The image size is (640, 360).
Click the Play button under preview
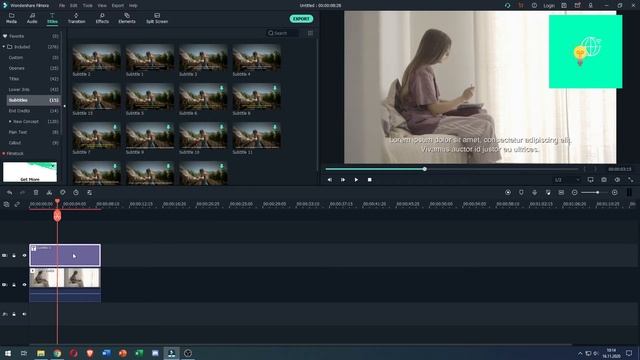(x=356, y=180)
